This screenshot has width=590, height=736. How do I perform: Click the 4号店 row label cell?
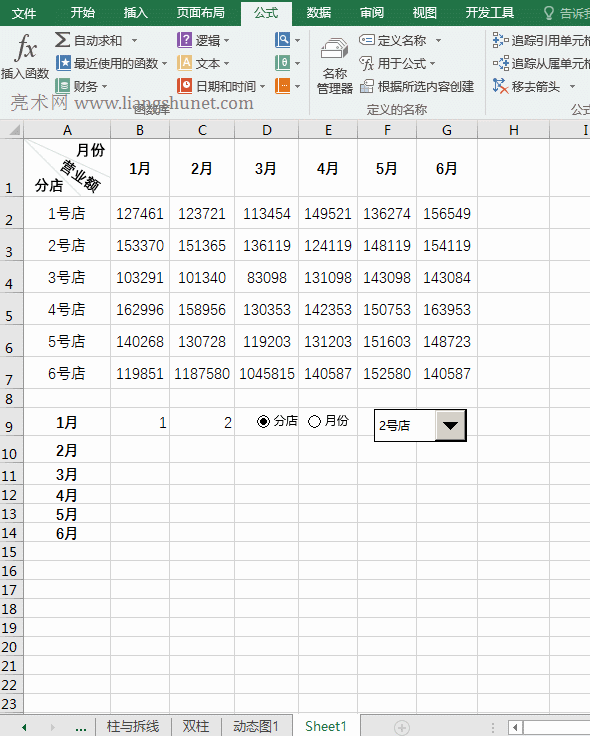[x=67, y=309]
